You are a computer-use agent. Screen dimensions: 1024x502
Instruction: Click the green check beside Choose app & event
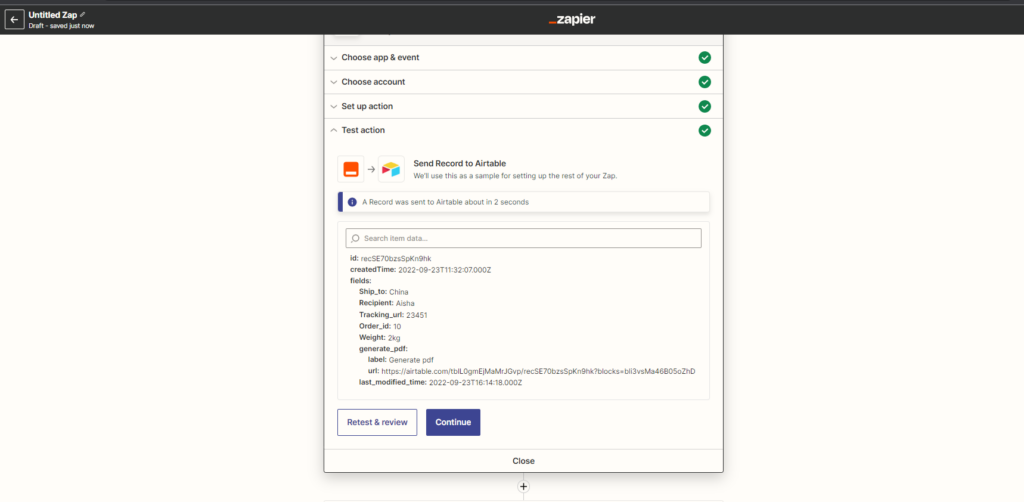[705, 57]
